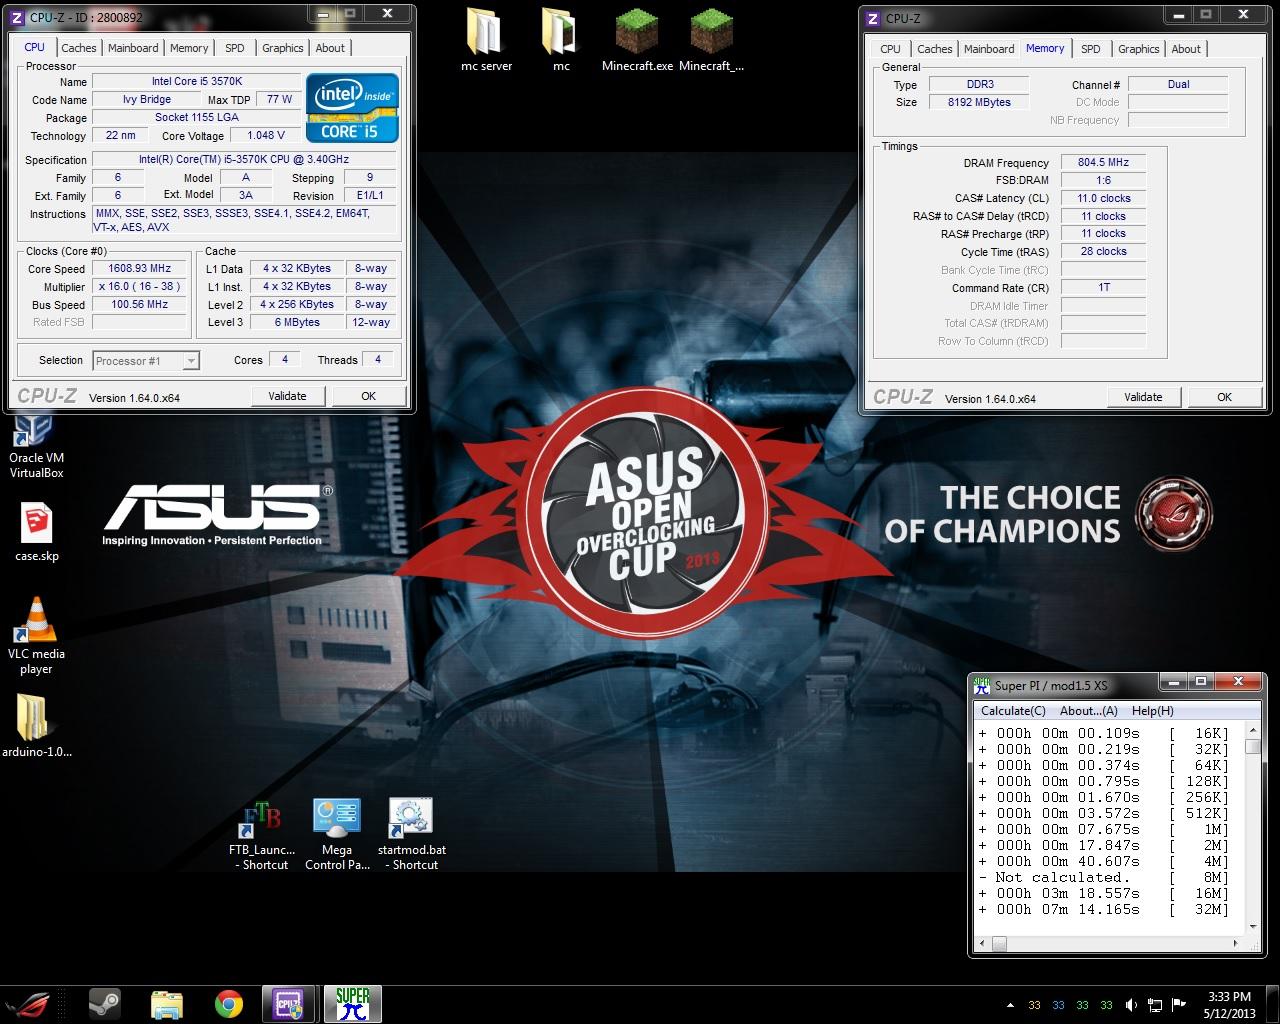The image size is (1280, 1024).
Task: Switch to Super PI taskbar button
Action: [352, 1003]
